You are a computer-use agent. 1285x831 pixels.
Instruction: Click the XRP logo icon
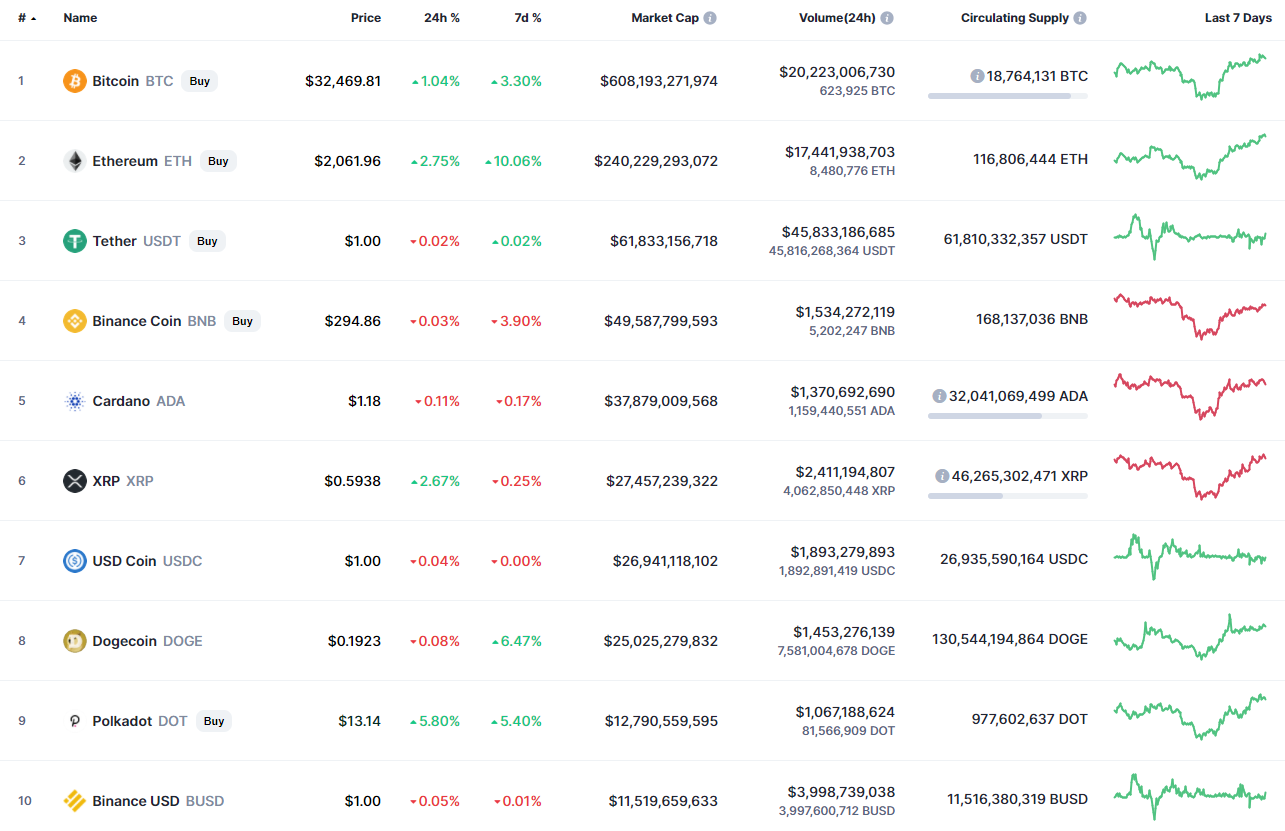coord(75,481)
